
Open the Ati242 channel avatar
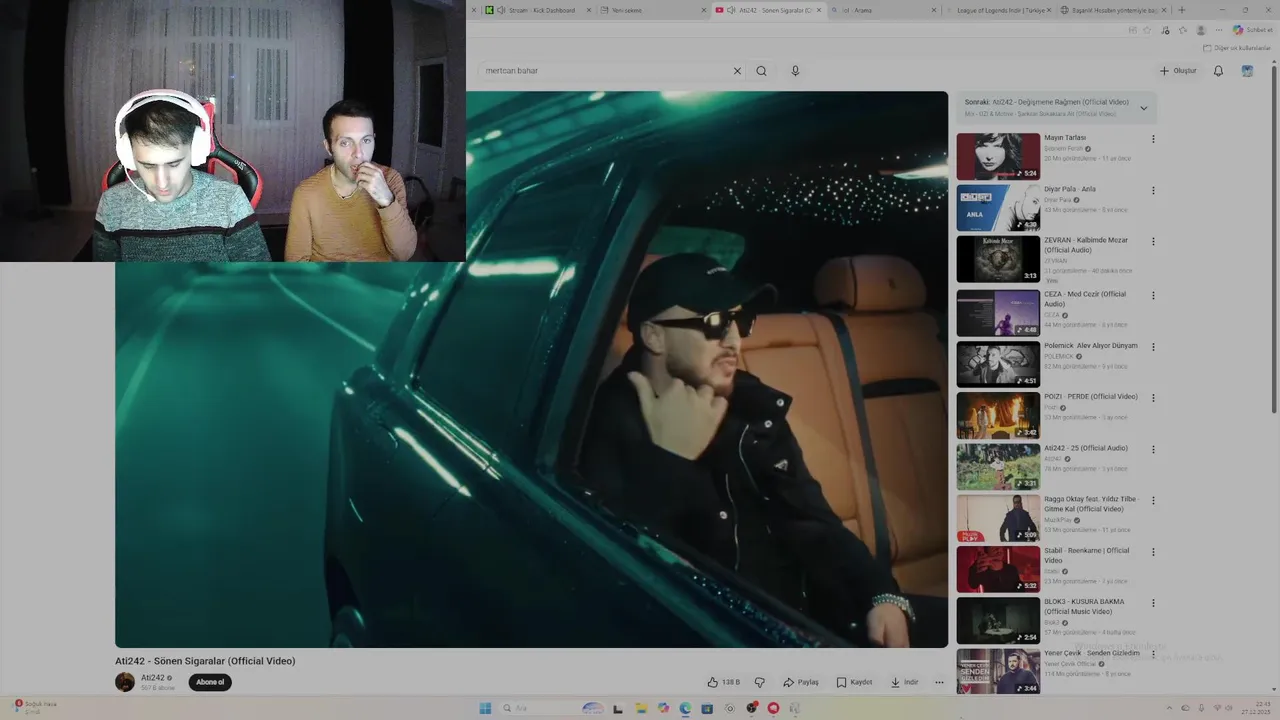125,682
